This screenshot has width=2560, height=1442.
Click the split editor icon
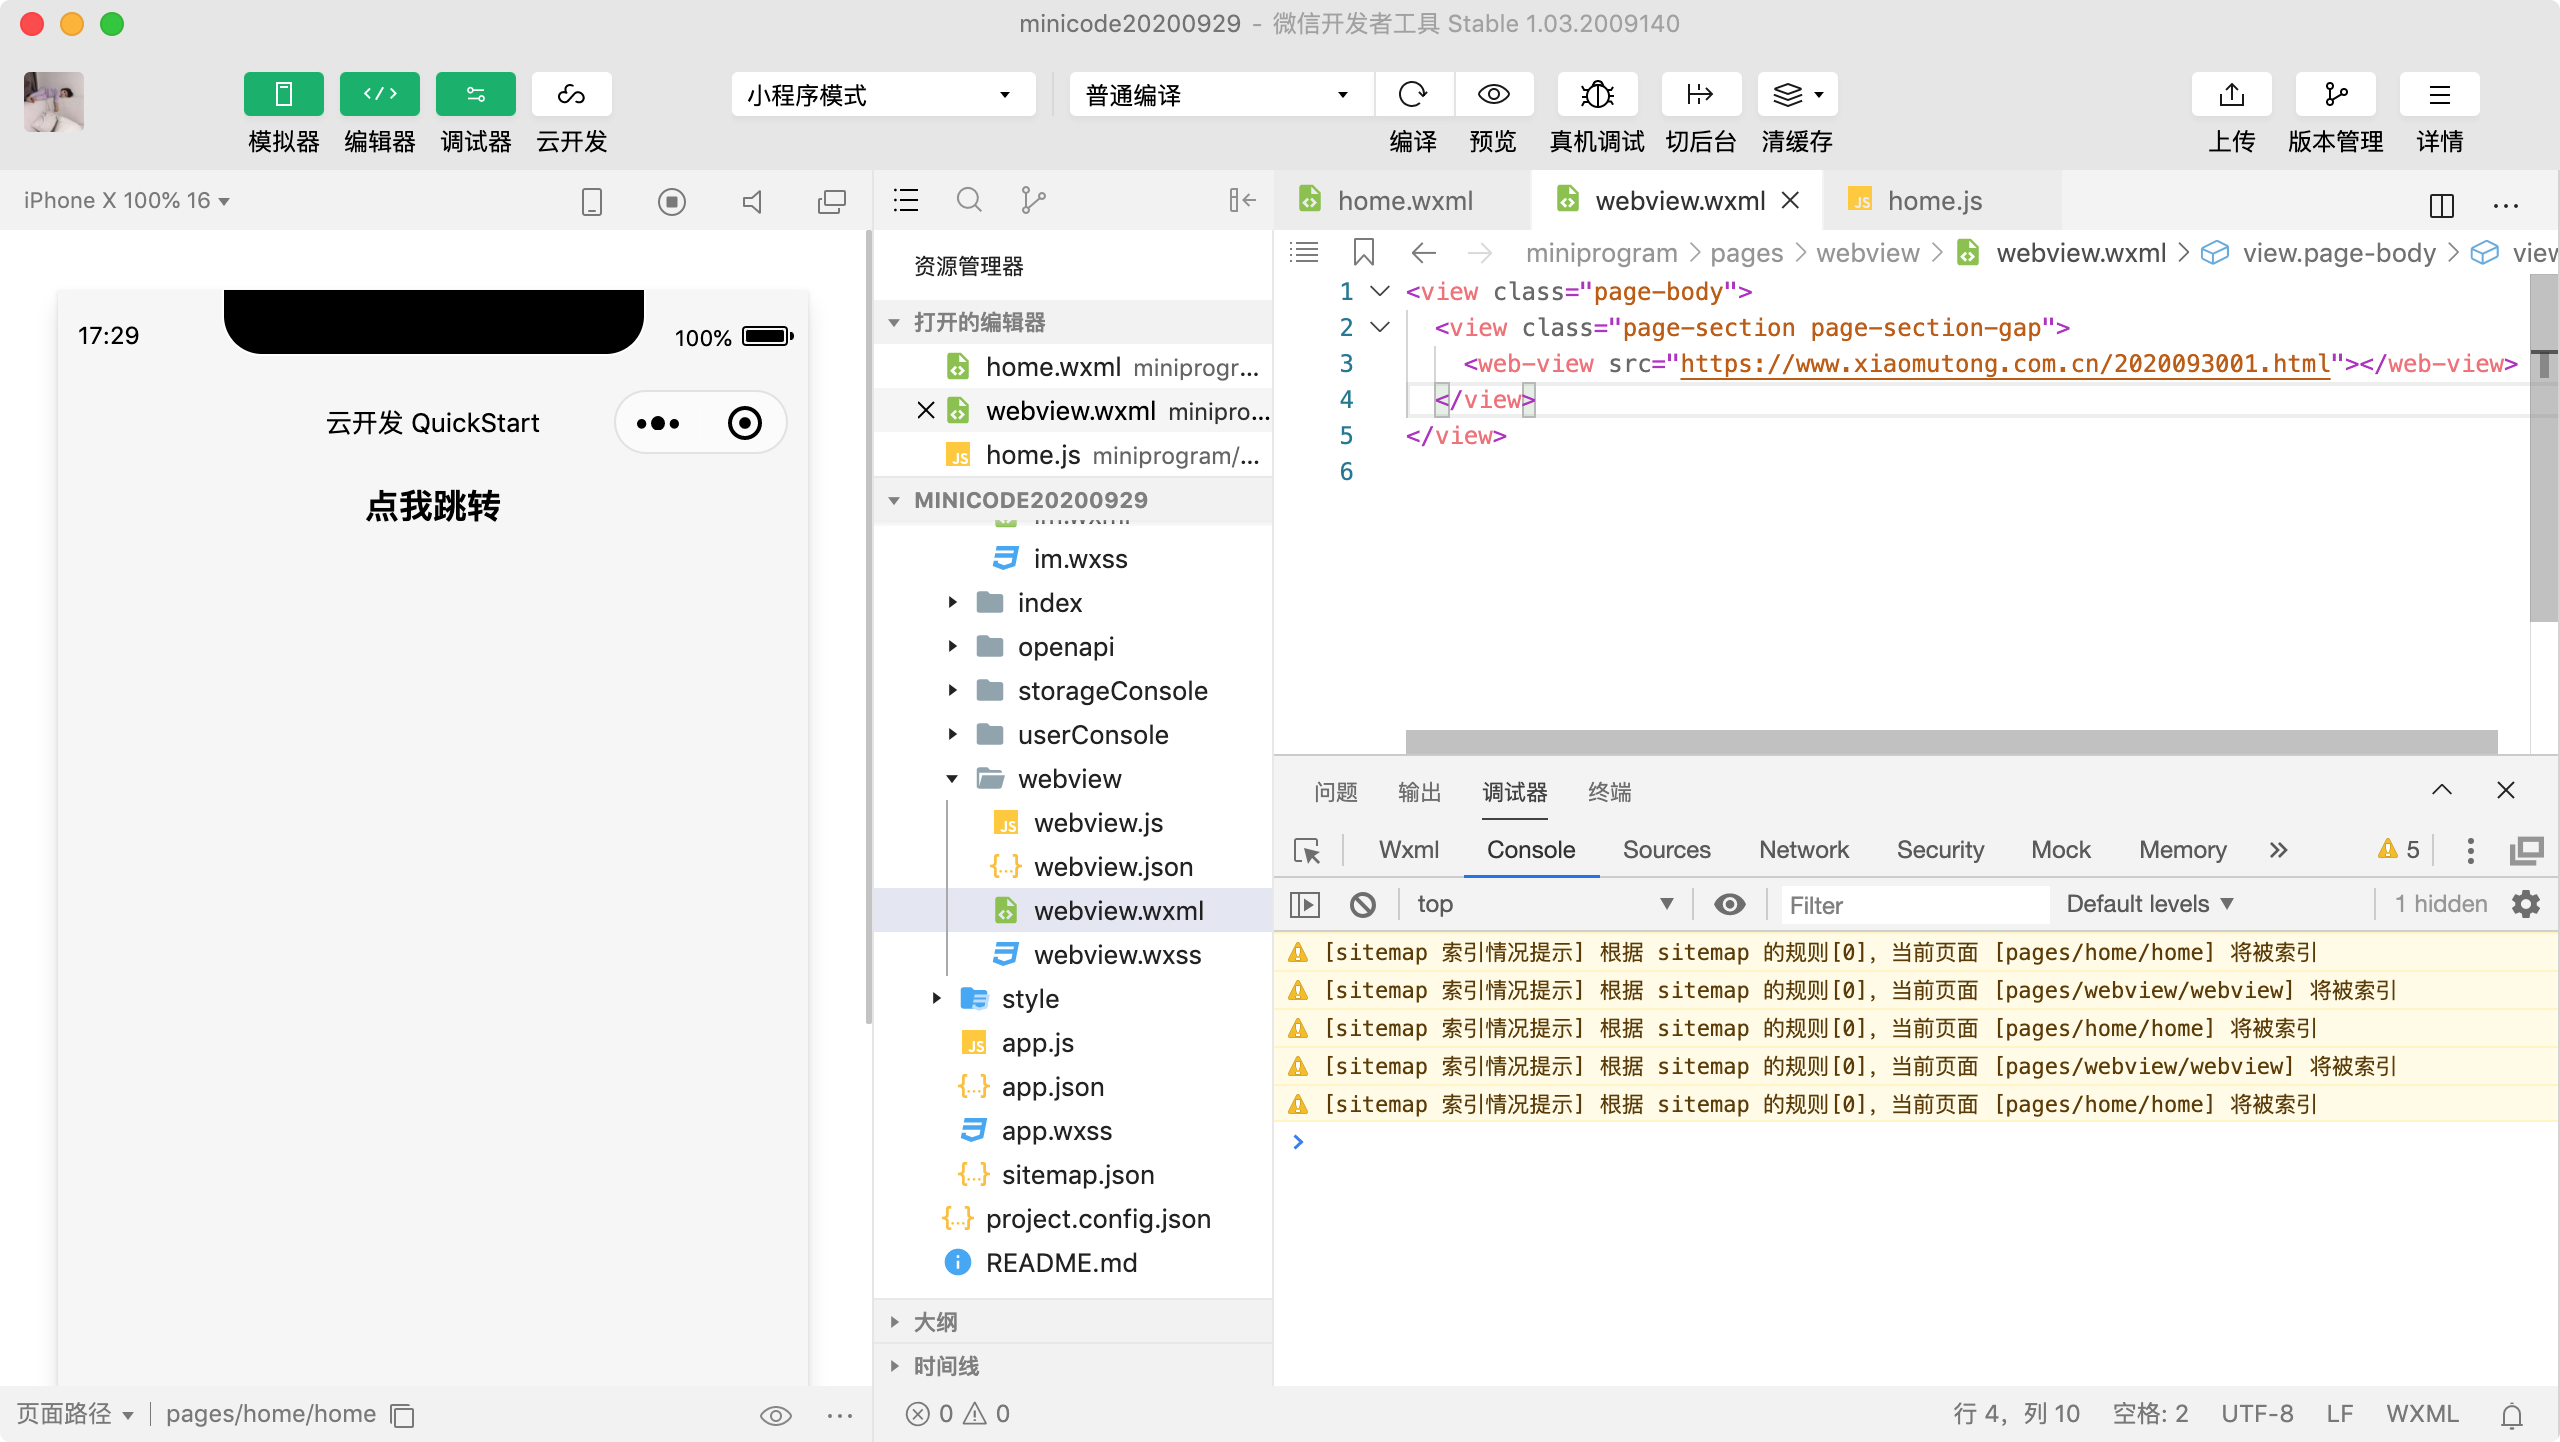(x=2441, y=205)
